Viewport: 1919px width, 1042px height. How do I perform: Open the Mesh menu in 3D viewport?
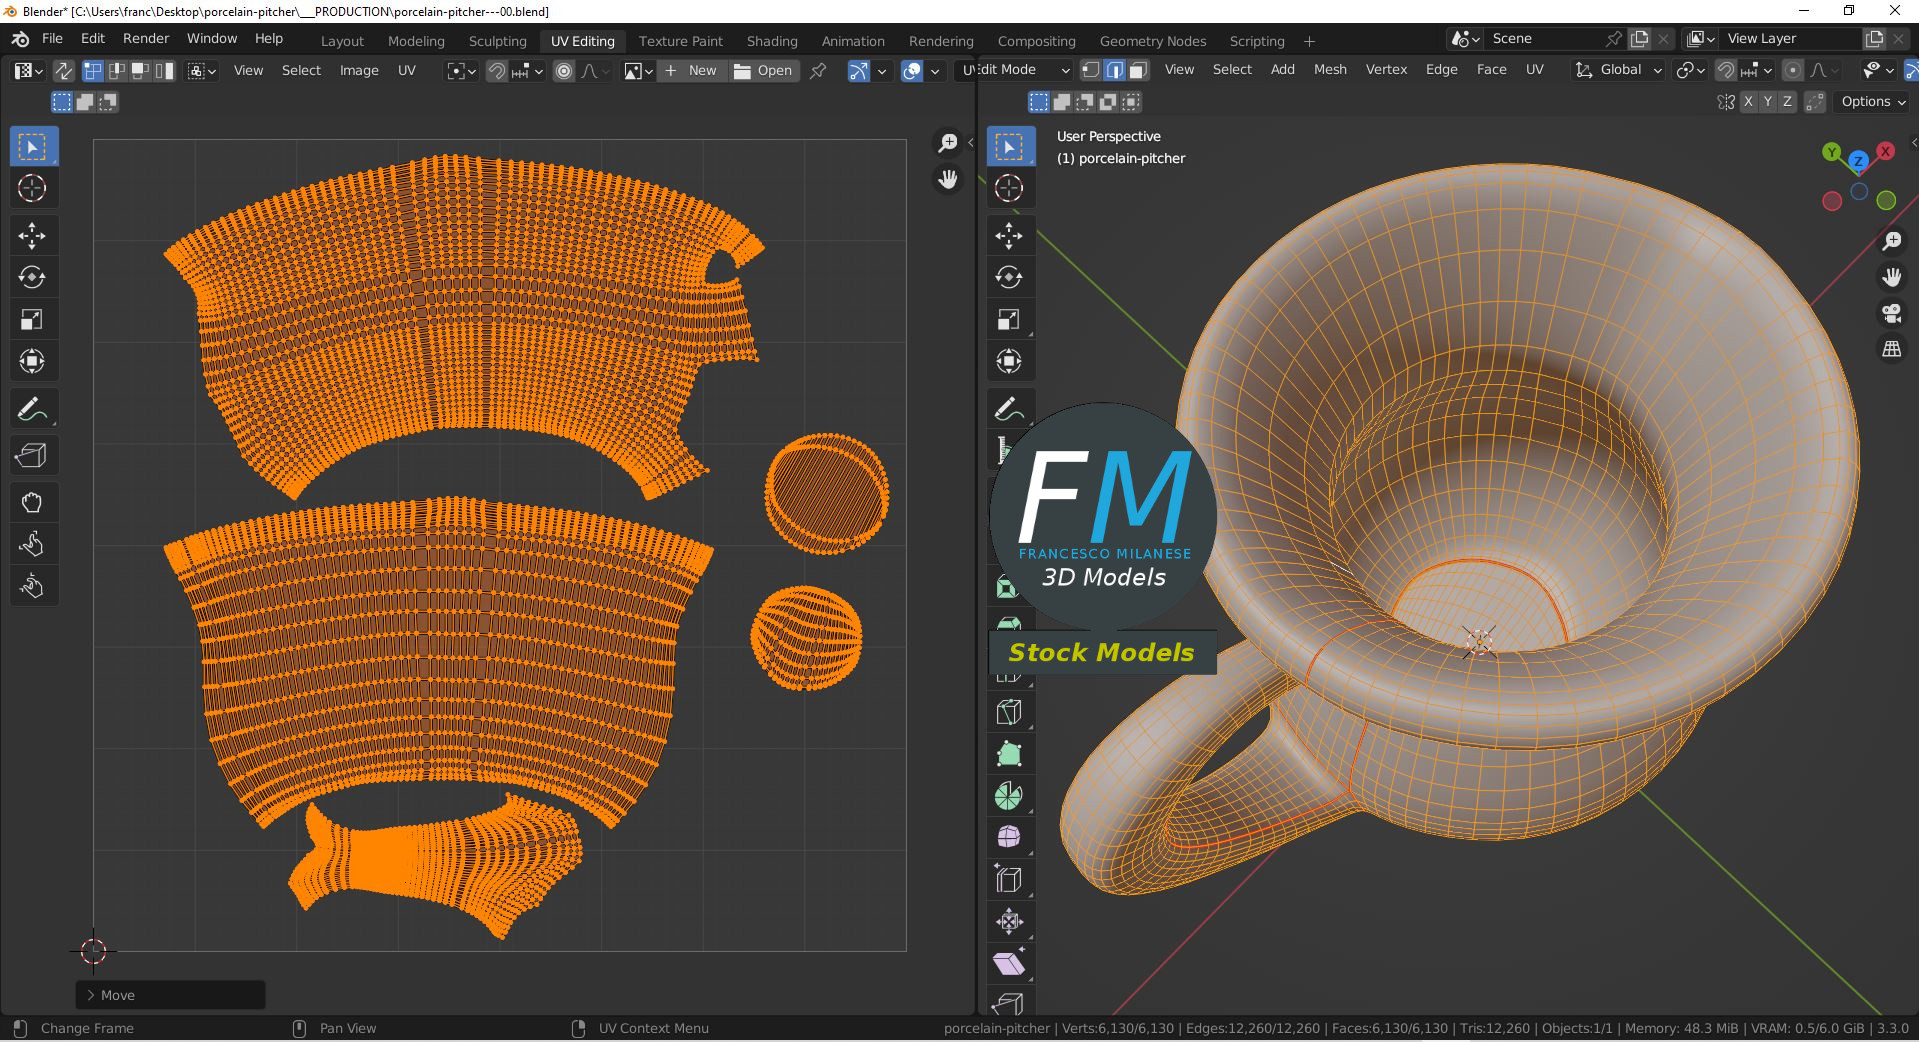(x=1329, y=70)
